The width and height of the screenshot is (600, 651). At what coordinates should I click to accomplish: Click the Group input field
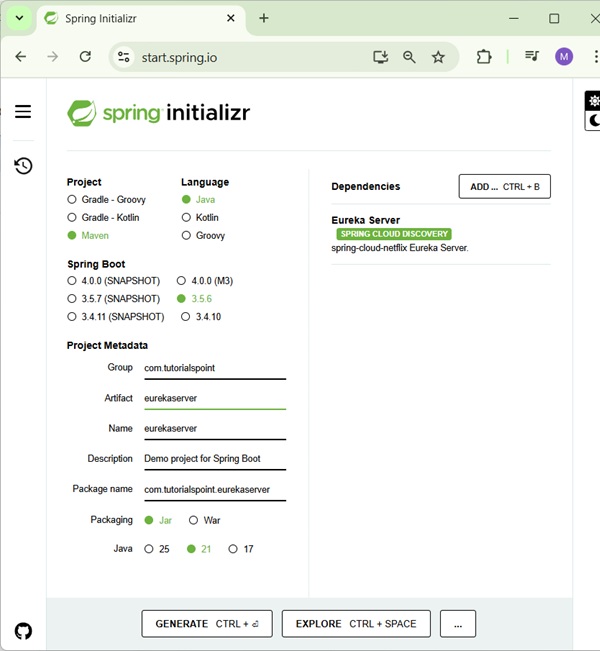point(215,368)
